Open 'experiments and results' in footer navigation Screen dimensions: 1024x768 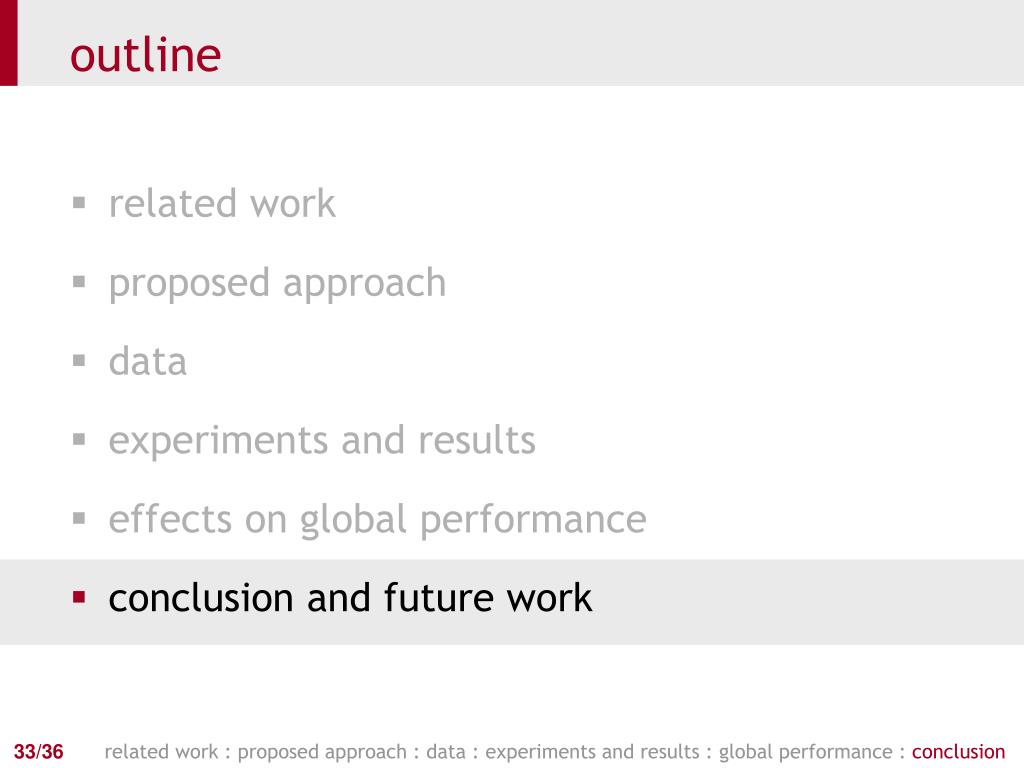coord(592,752)
